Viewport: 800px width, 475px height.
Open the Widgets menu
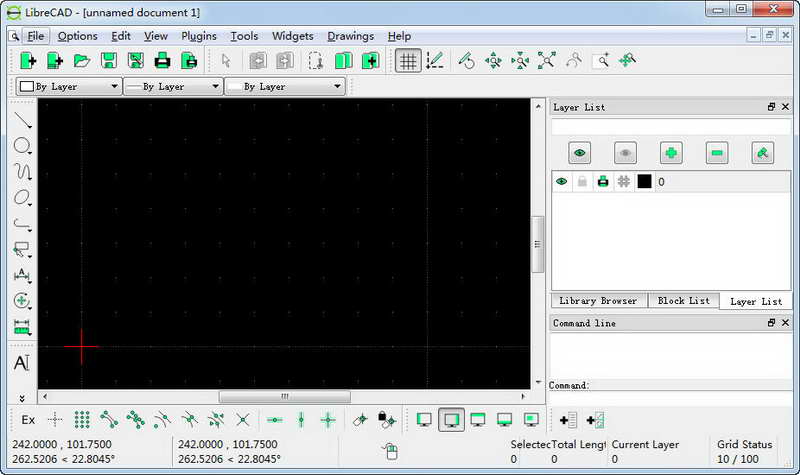(x=293, y=36)
